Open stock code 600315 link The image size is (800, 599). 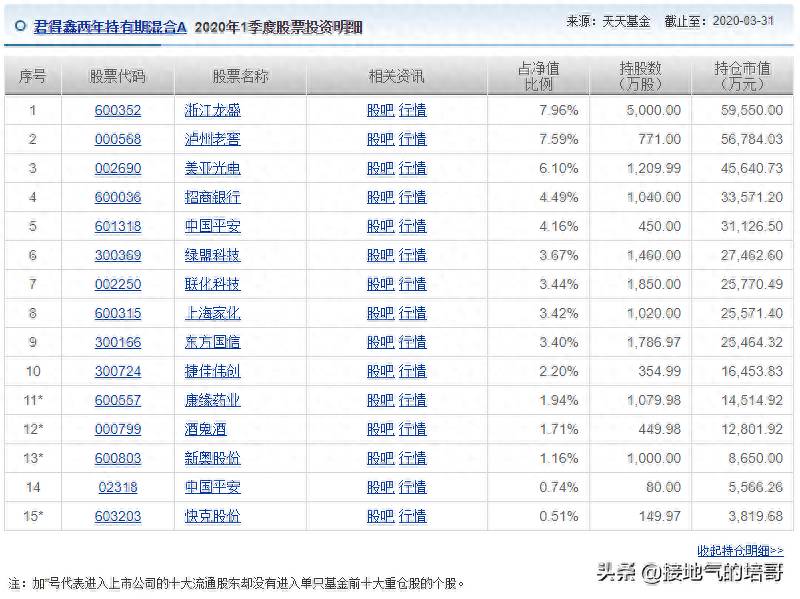coord(118,313)
